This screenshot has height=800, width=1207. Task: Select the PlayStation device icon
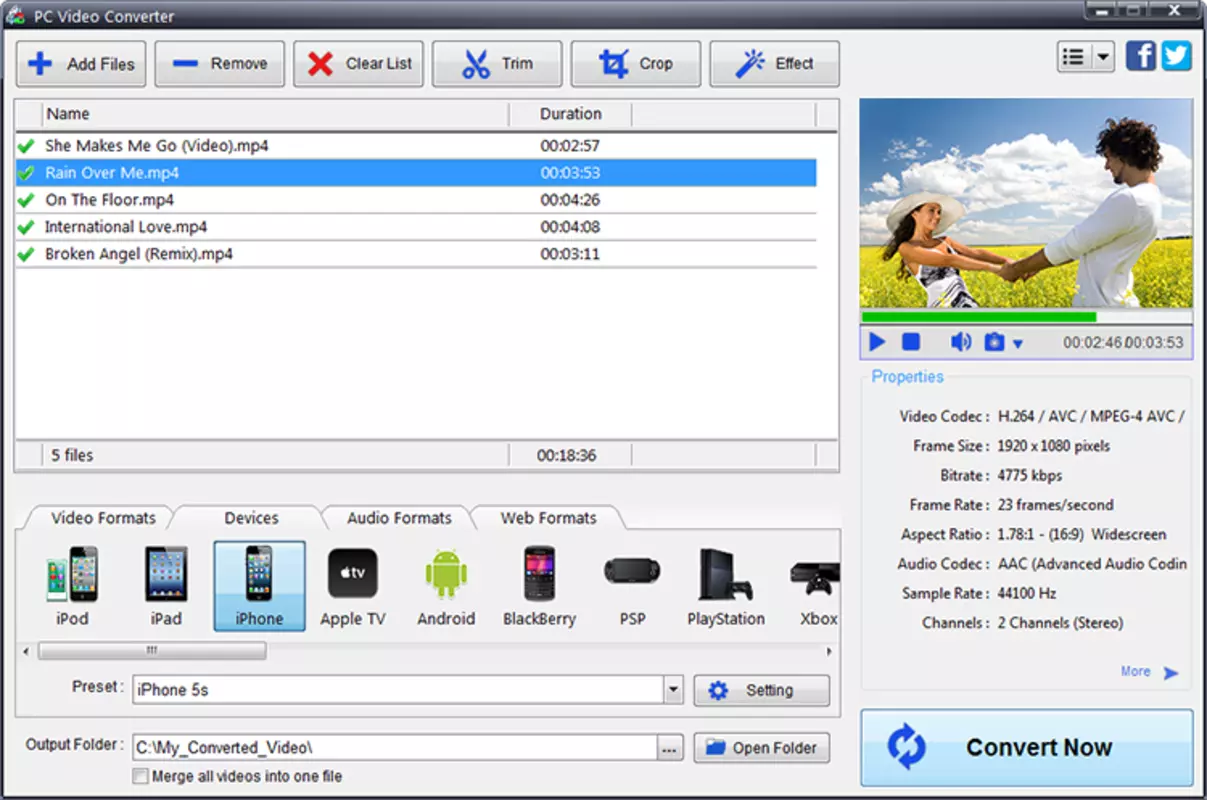click(726, 587)
